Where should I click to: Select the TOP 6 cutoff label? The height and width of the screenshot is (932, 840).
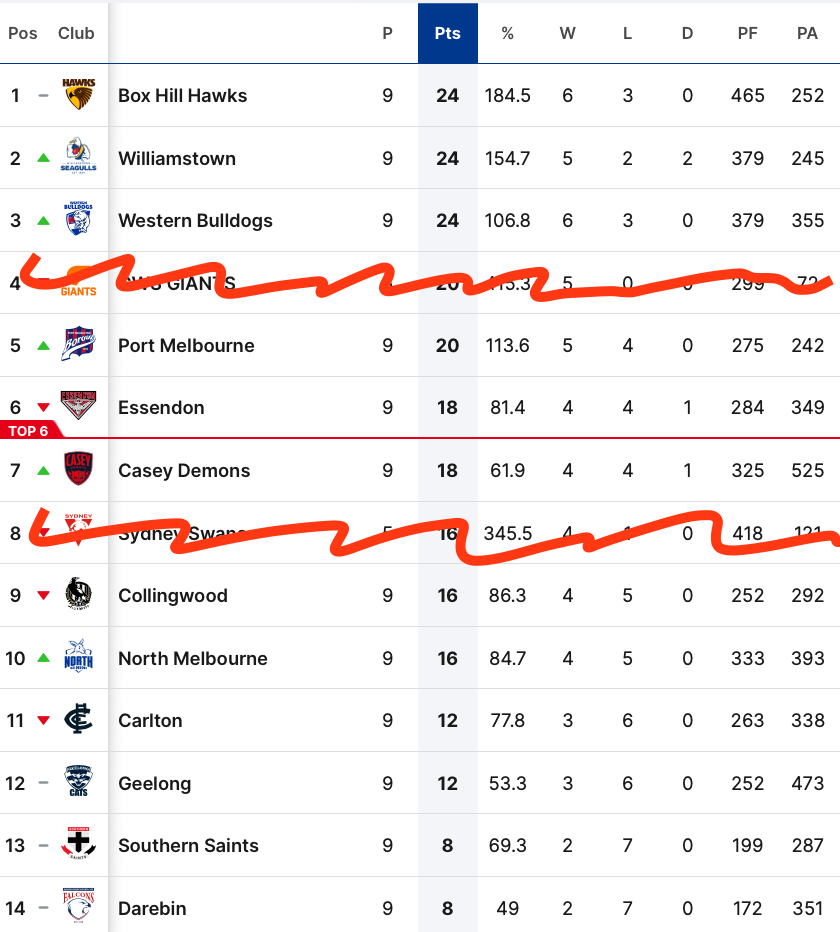click(x=30, y=430)
